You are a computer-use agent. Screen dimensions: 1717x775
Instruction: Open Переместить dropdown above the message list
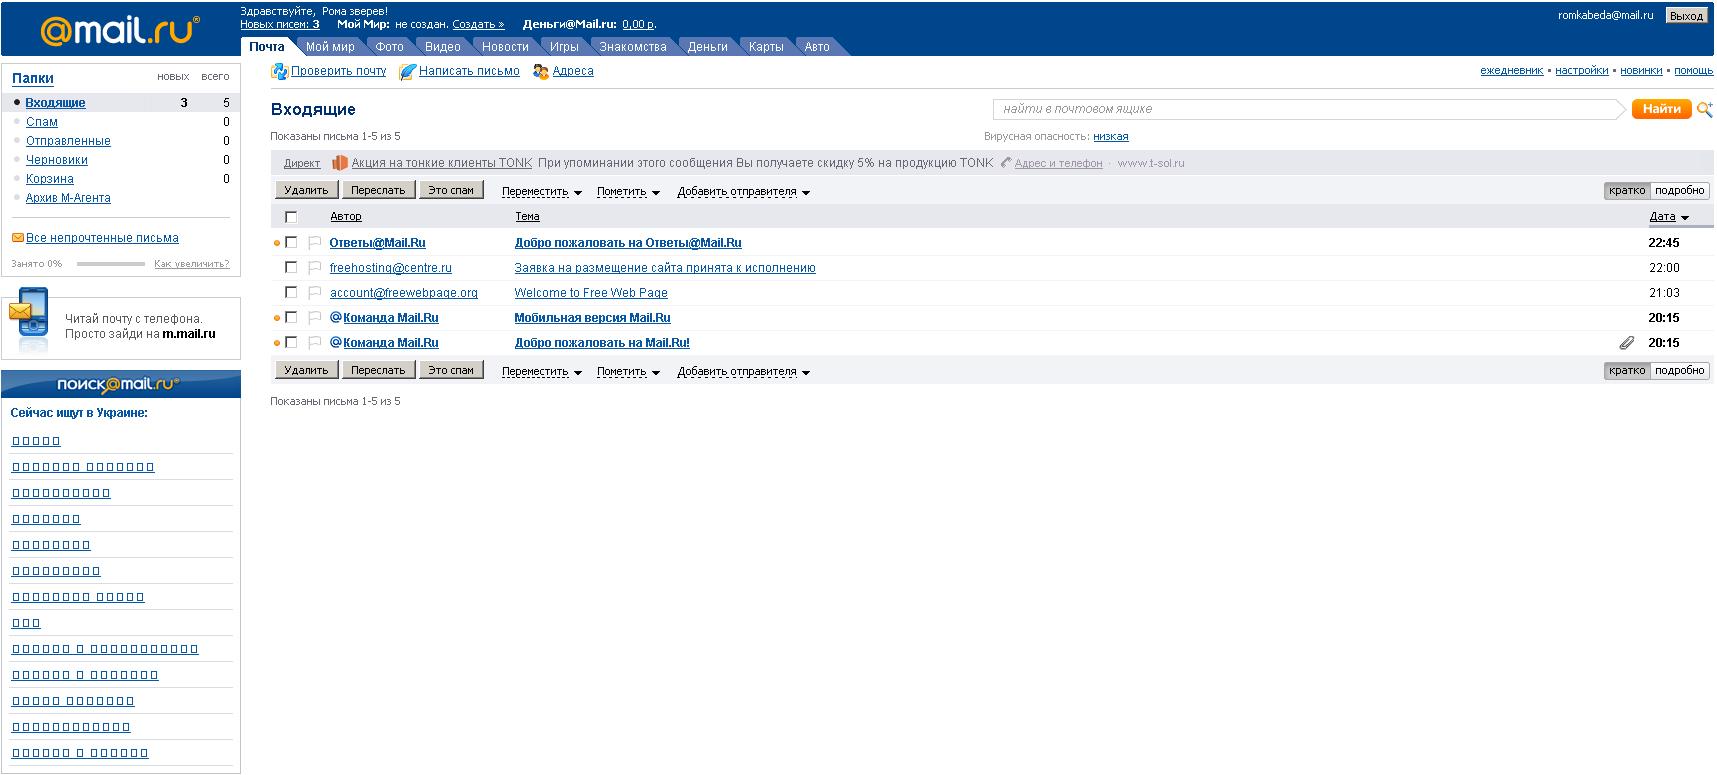click(542, 192)
